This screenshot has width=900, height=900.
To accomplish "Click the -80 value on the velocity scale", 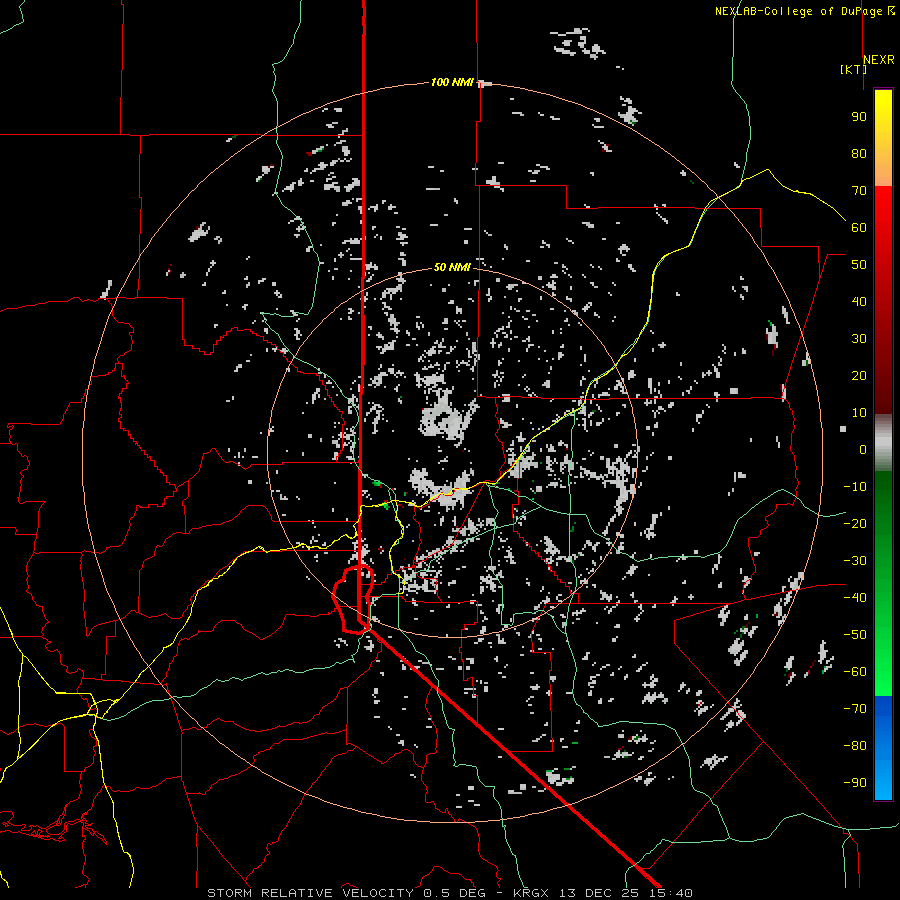I will [855, 746].
